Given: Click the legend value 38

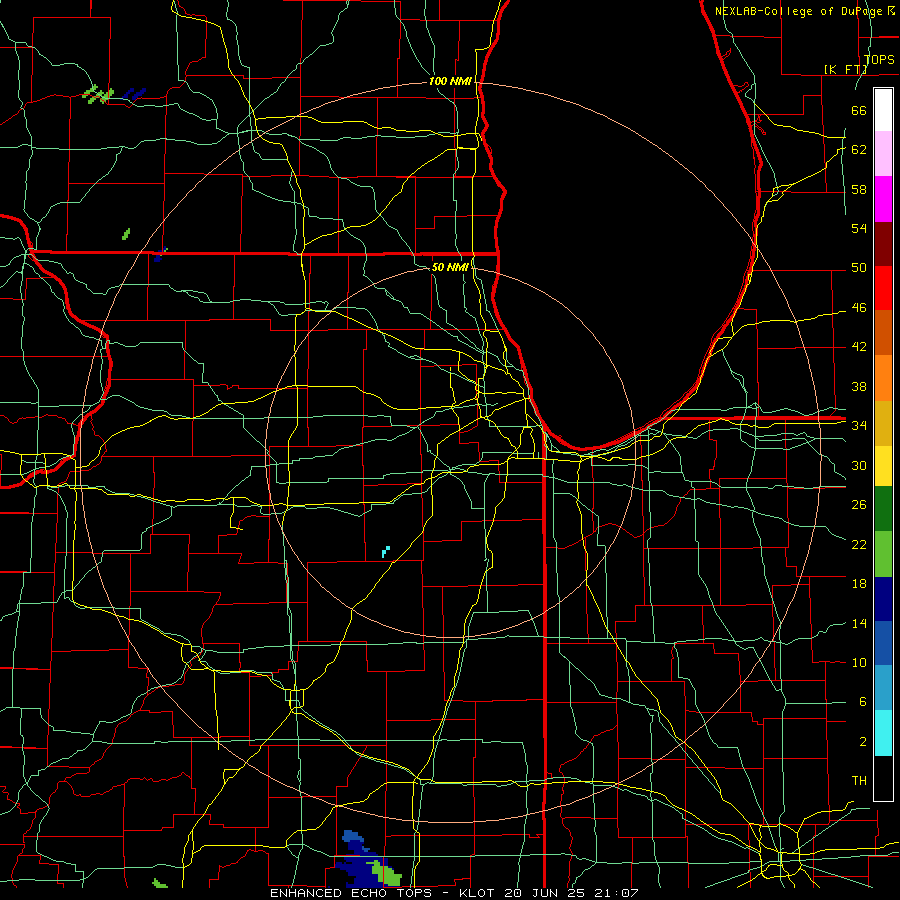Looking at the screenshot, I should 859,387.
